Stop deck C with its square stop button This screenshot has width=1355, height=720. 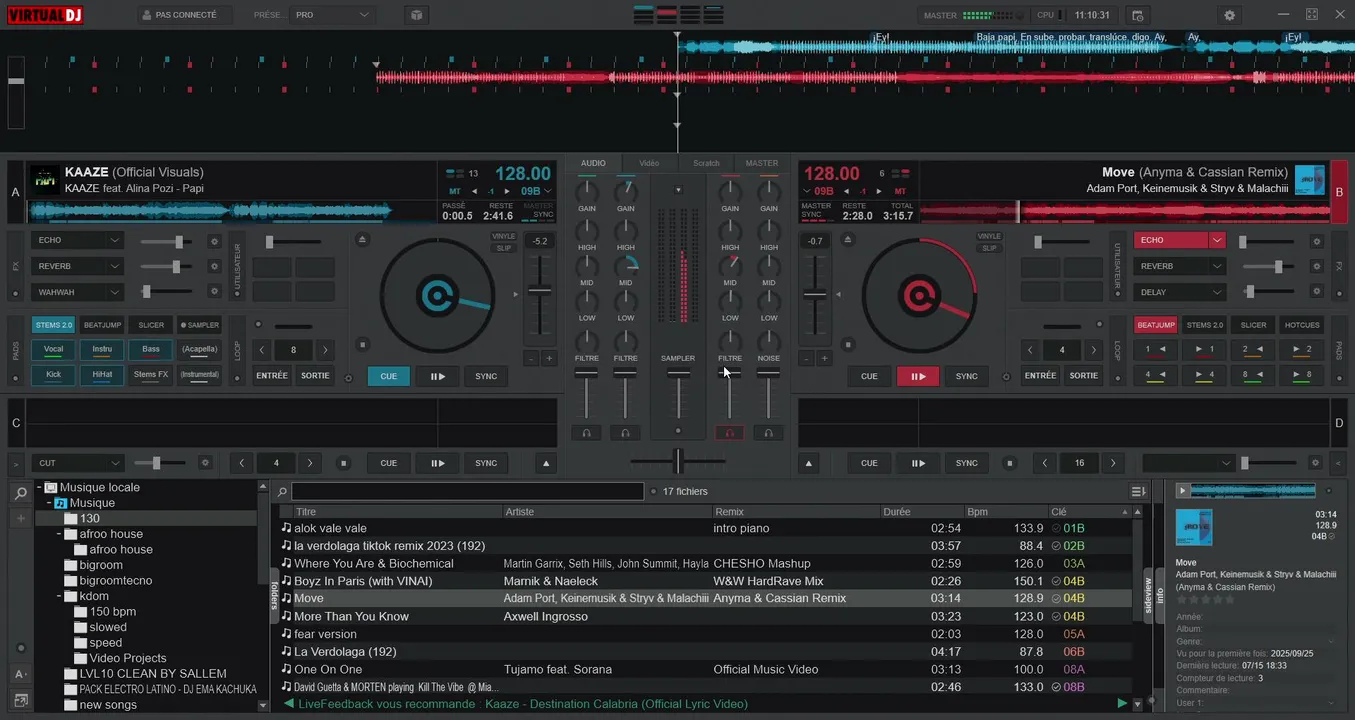pyautogui.click(x=343, y=463)
